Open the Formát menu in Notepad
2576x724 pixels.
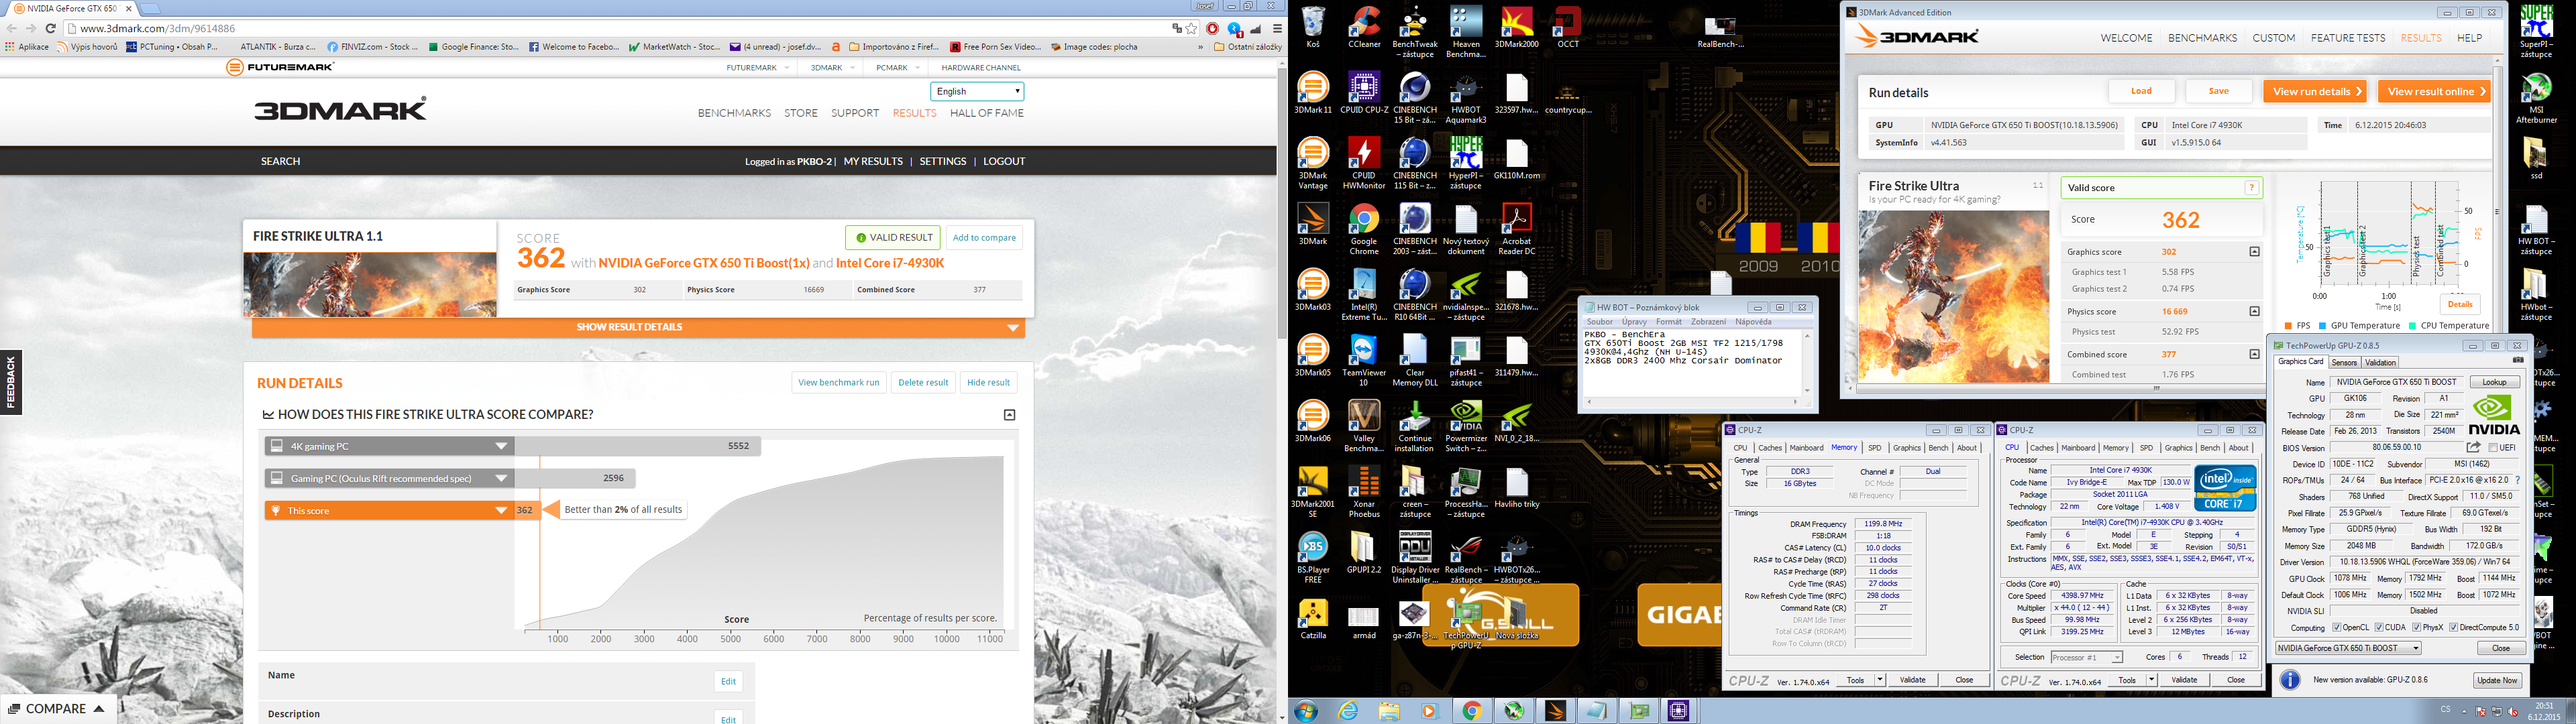pyautogui.click(x=1668, y=322)
